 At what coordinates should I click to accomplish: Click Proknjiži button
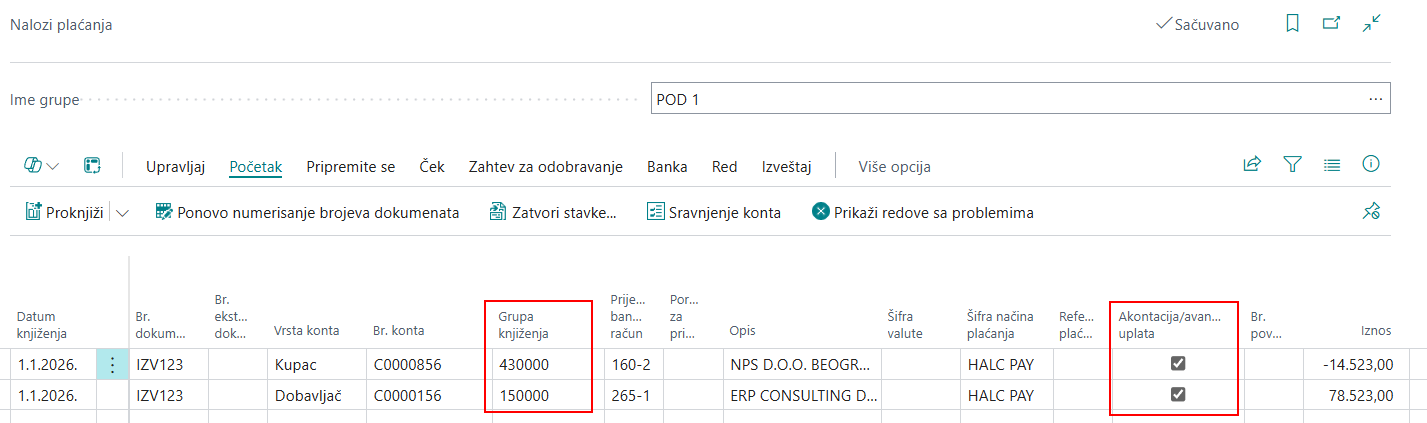(x=65, y=212)
